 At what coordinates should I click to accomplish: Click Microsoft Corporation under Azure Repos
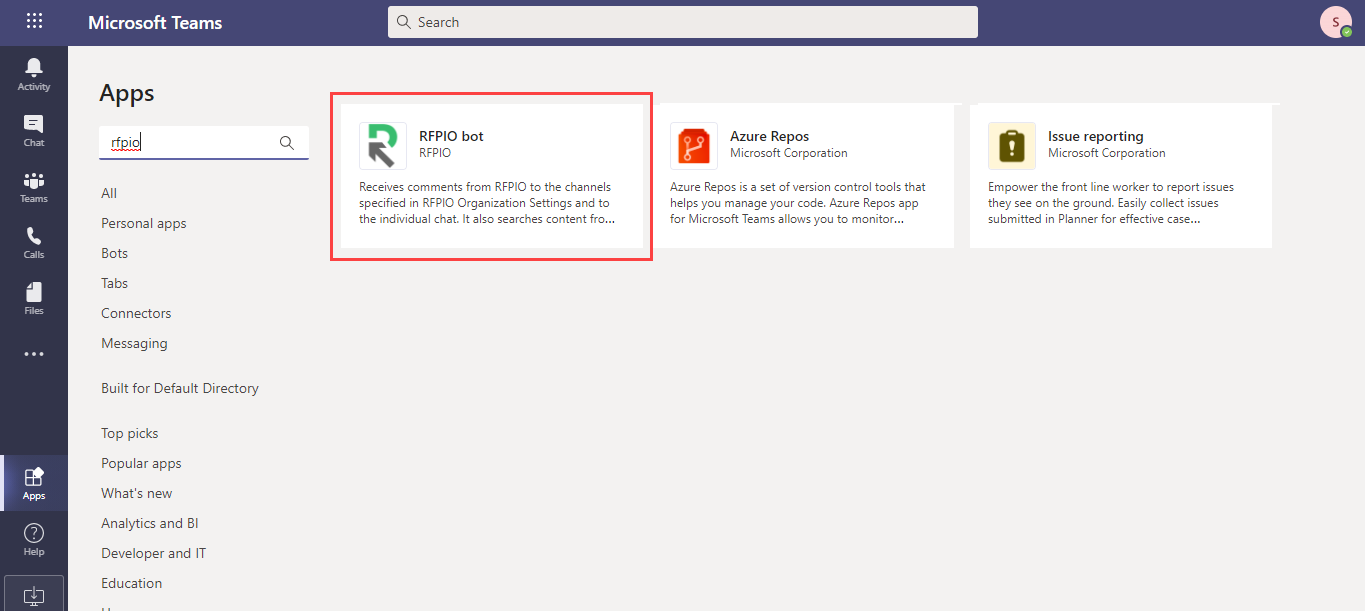click(789, 153)
